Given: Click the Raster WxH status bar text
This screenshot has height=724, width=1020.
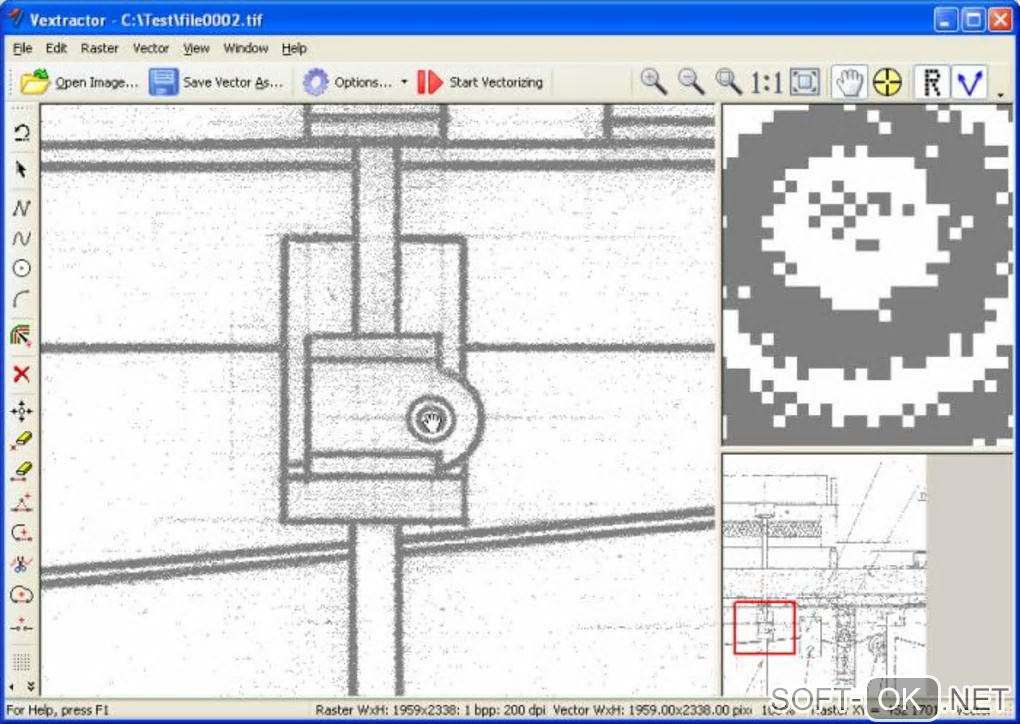Looking at the screenshot, I should tap(430, 710).
